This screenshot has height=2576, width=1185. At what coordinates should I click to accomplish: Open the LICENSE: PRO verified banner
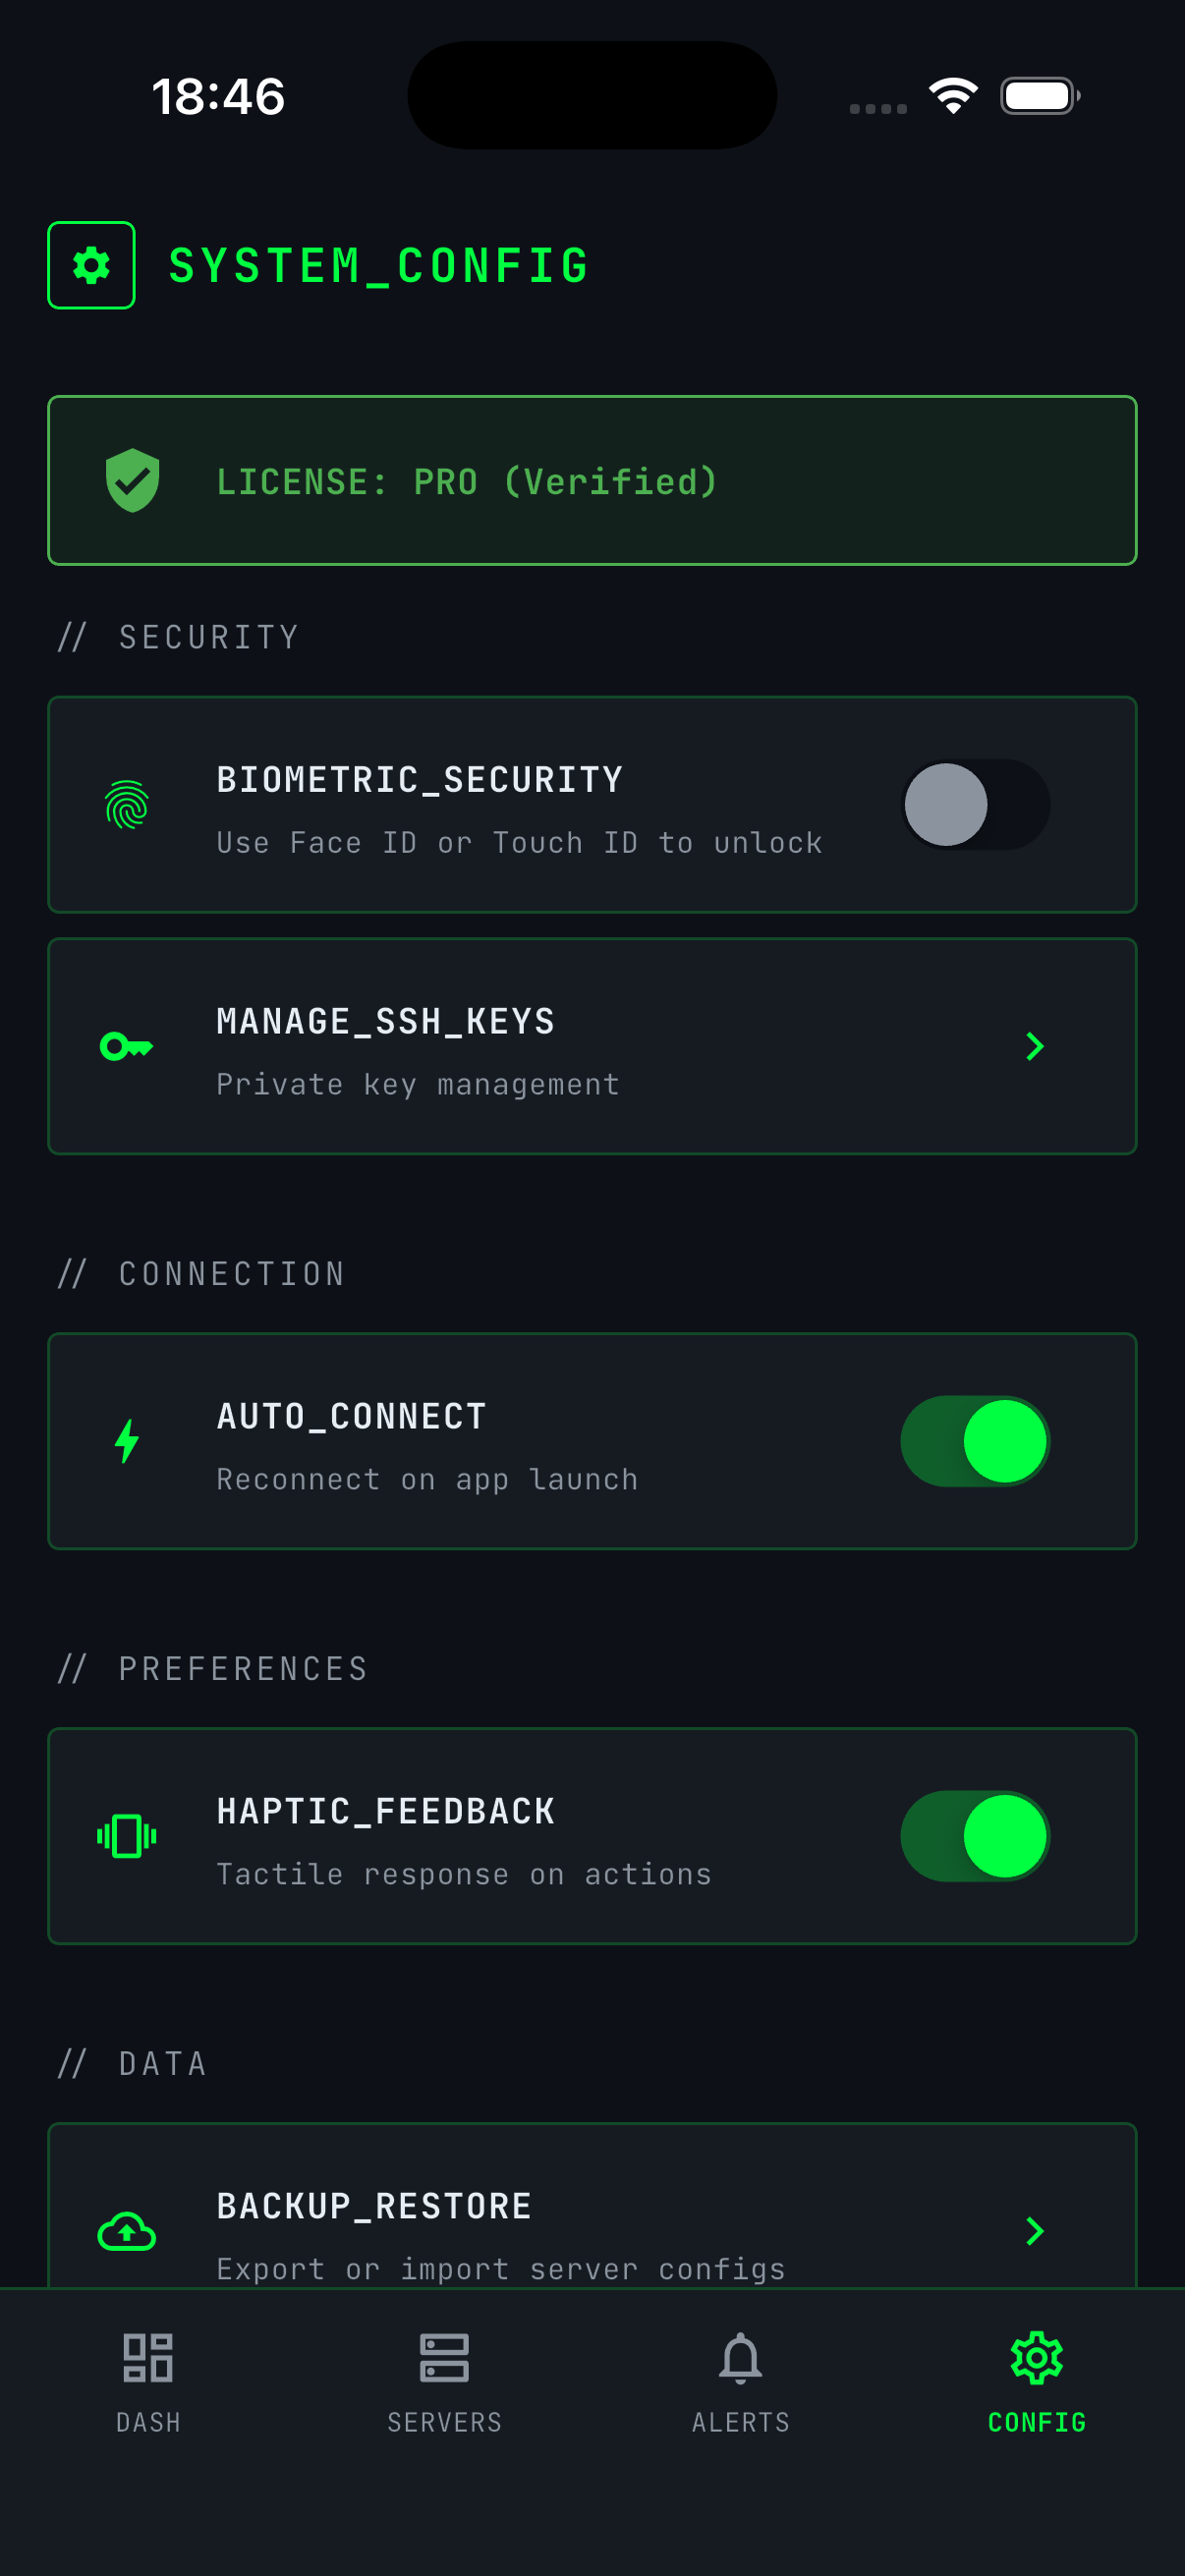click(592, 480)
